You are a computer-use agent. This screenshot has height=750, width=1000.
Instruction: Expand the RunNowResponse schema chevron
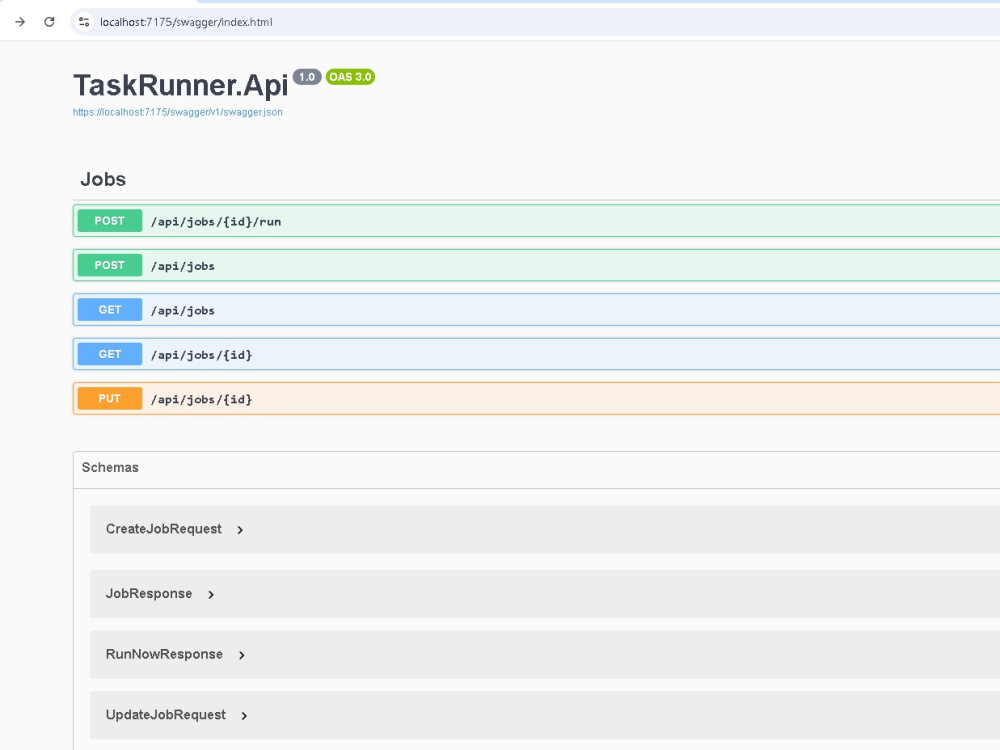coord(242,655)
